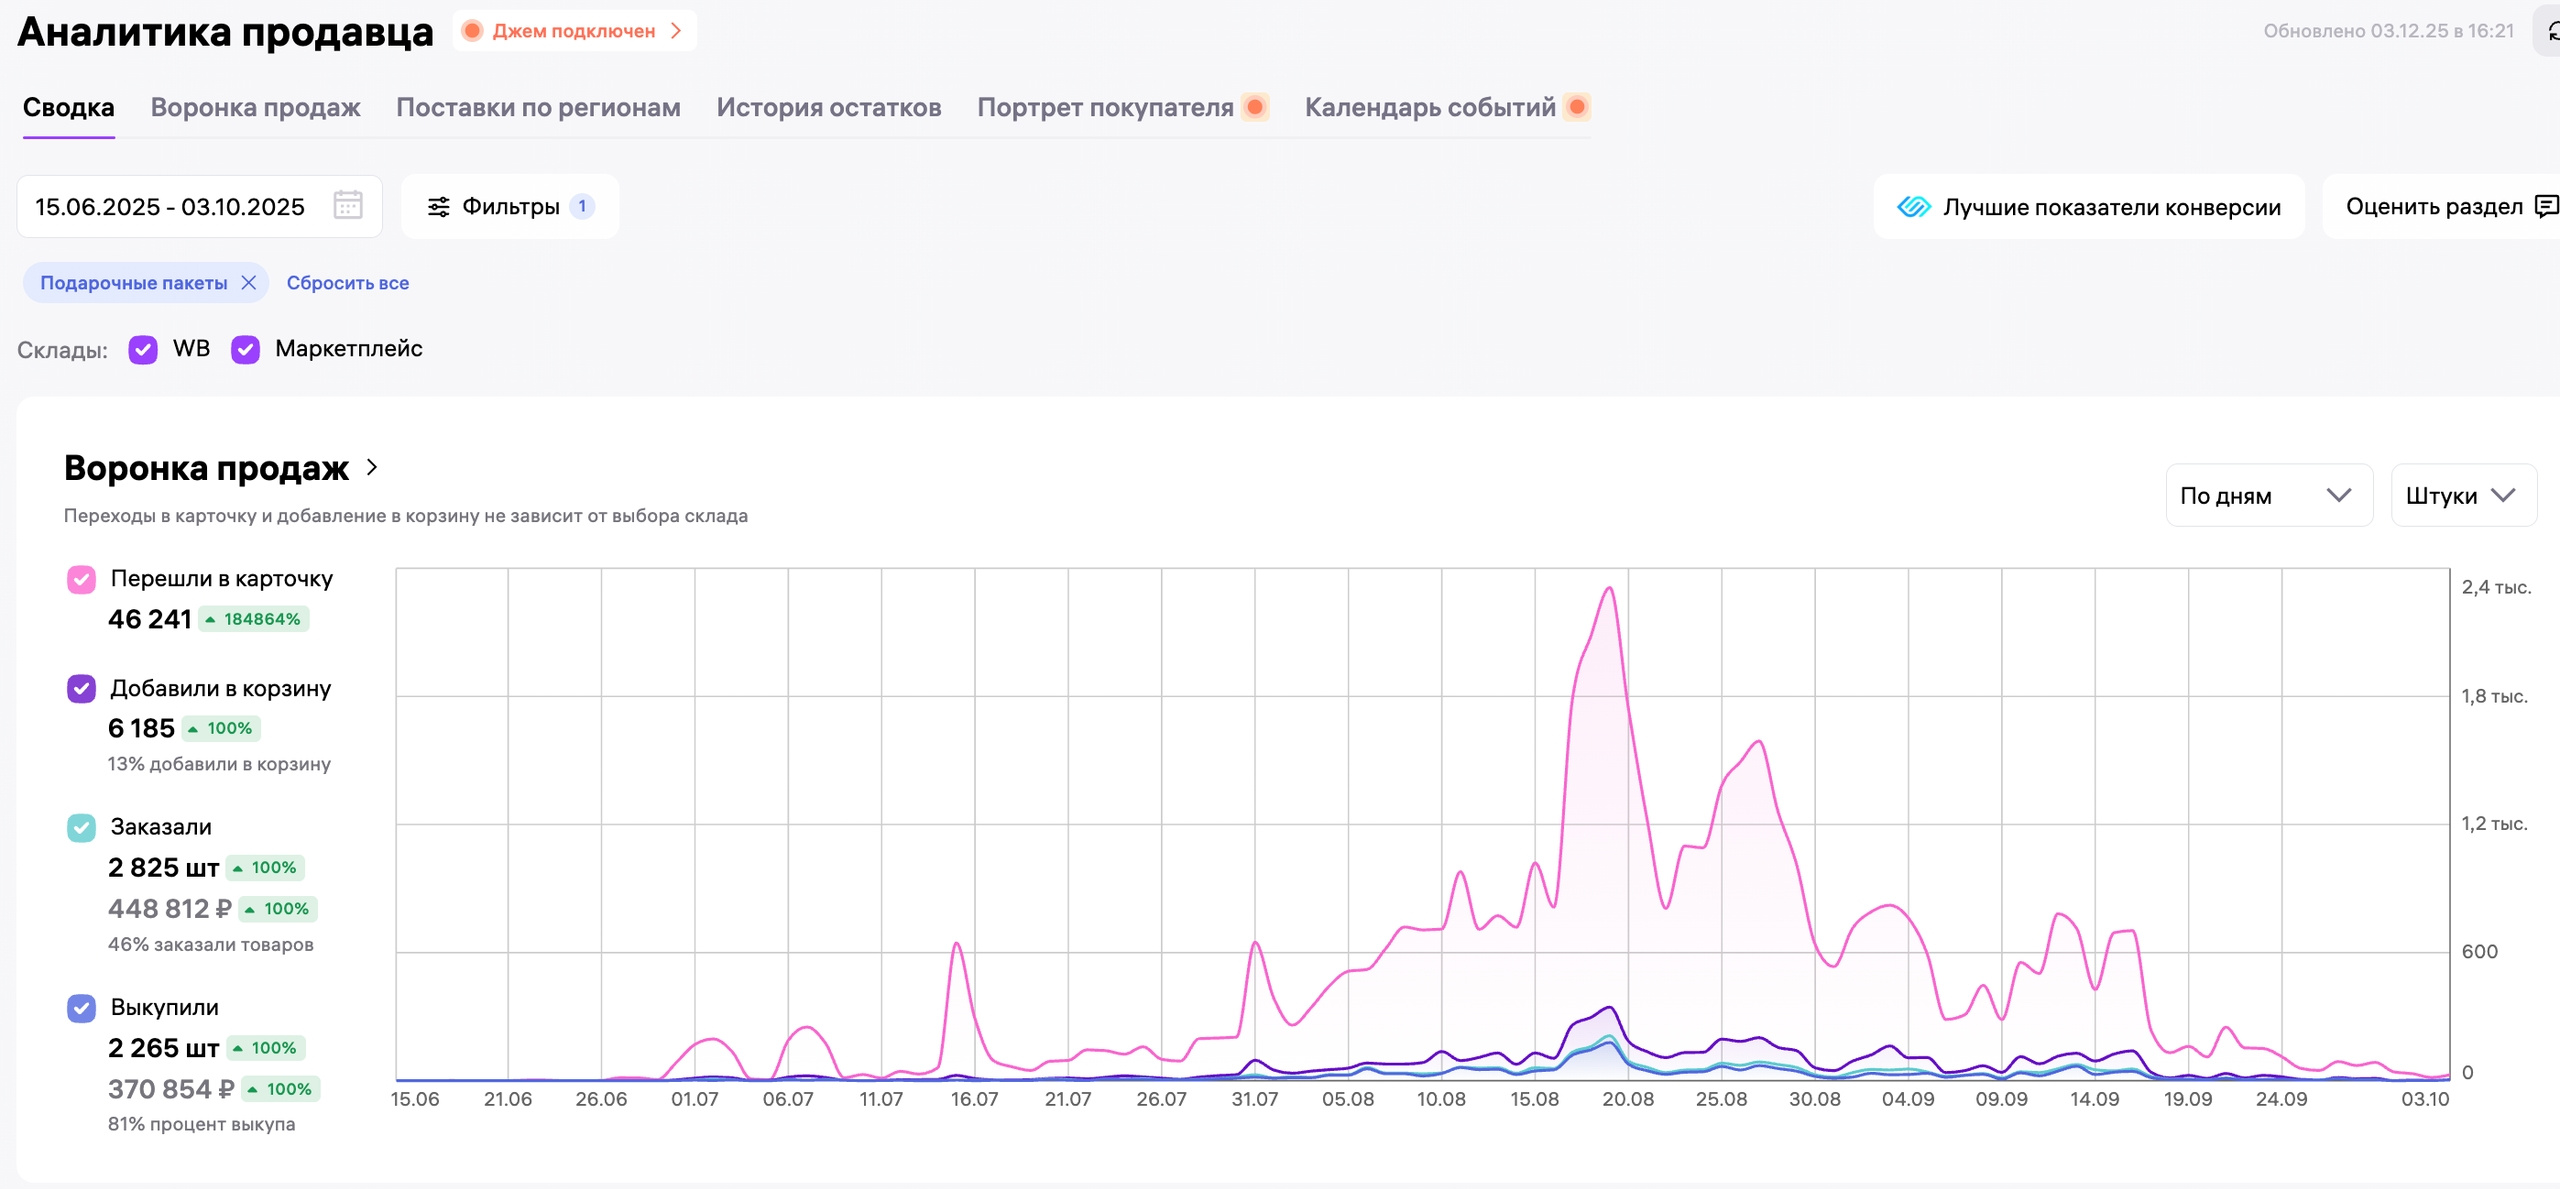The image size is (2560, 1189).
Task: Click the Сбросить все link
Action: [347, 283]
